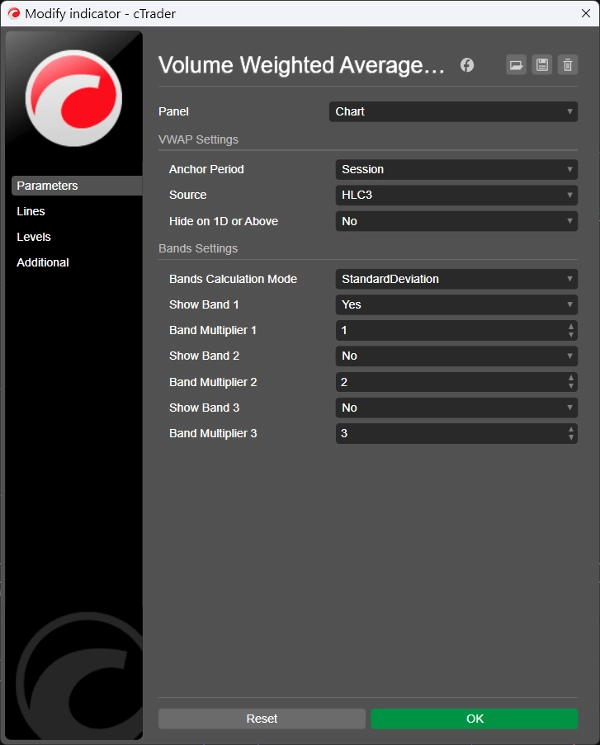
Task: Click the save parameters floppy disk icon
Action: click(x=542, y=65)
